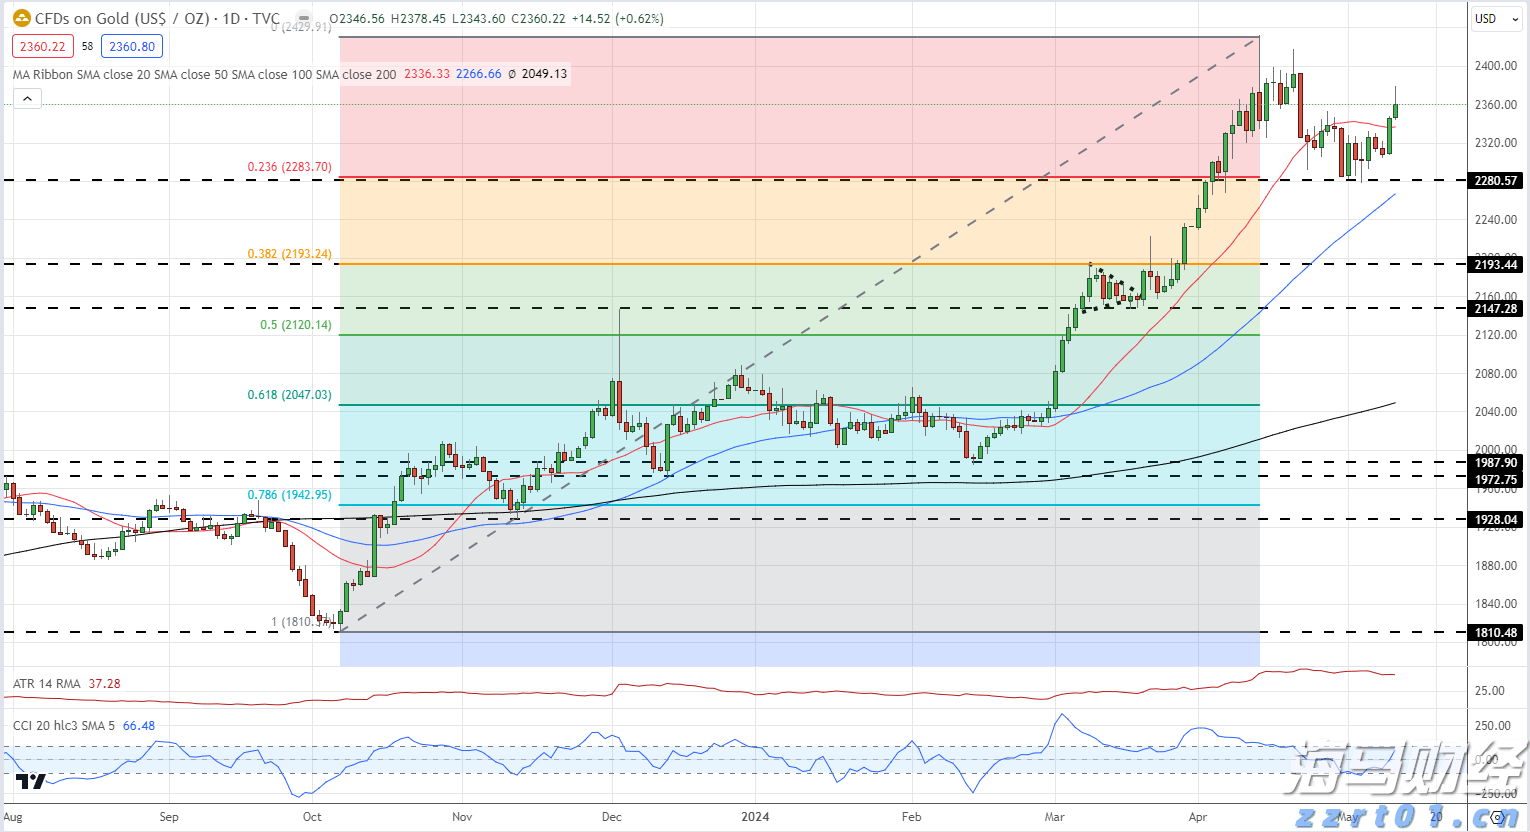The image size is (1530, 832).
Task: Click the Oct label on time axis
Action: 313,817
